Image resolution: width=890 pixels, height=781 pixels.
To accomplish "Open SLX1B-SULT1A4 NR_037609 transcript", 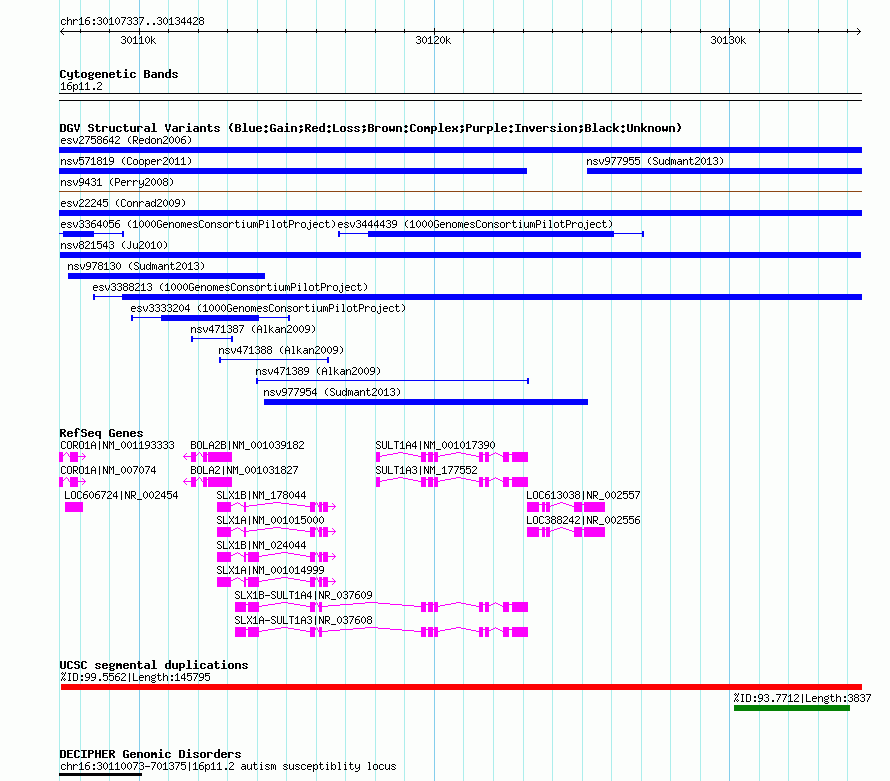I will tap(381, 607).
